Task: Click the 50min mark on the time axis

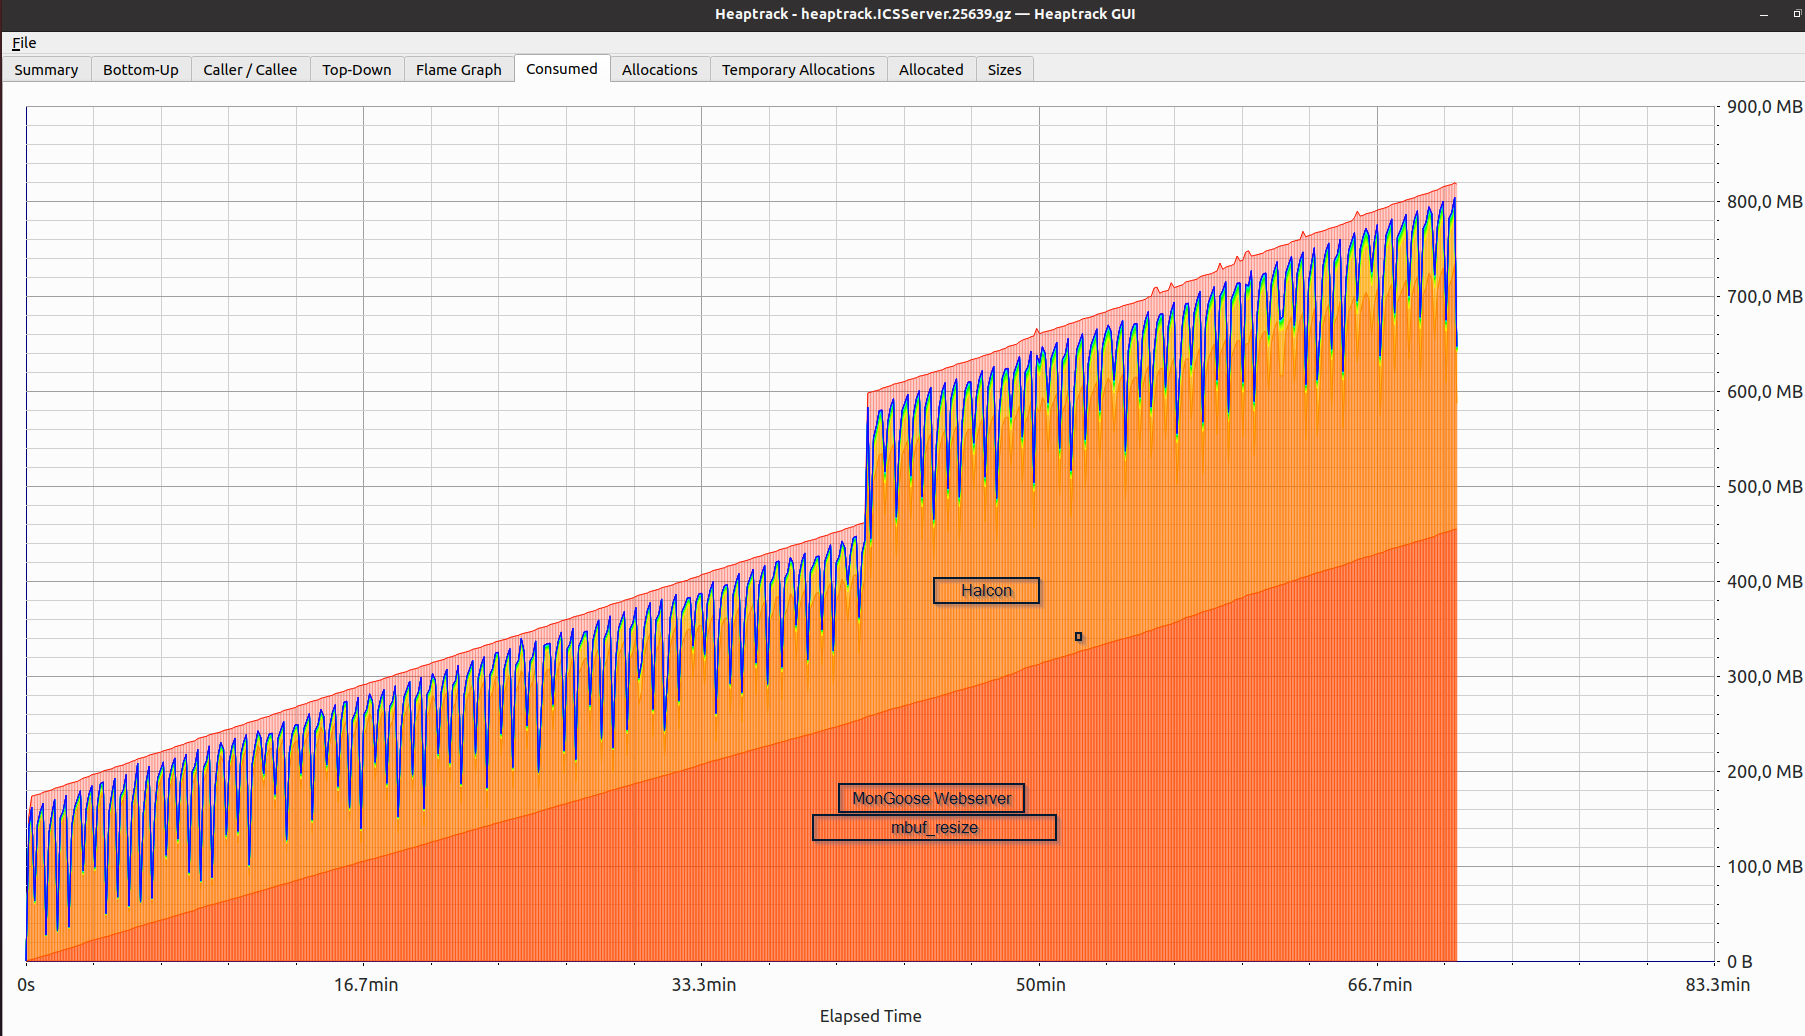Action: (x=1041, y=985)
